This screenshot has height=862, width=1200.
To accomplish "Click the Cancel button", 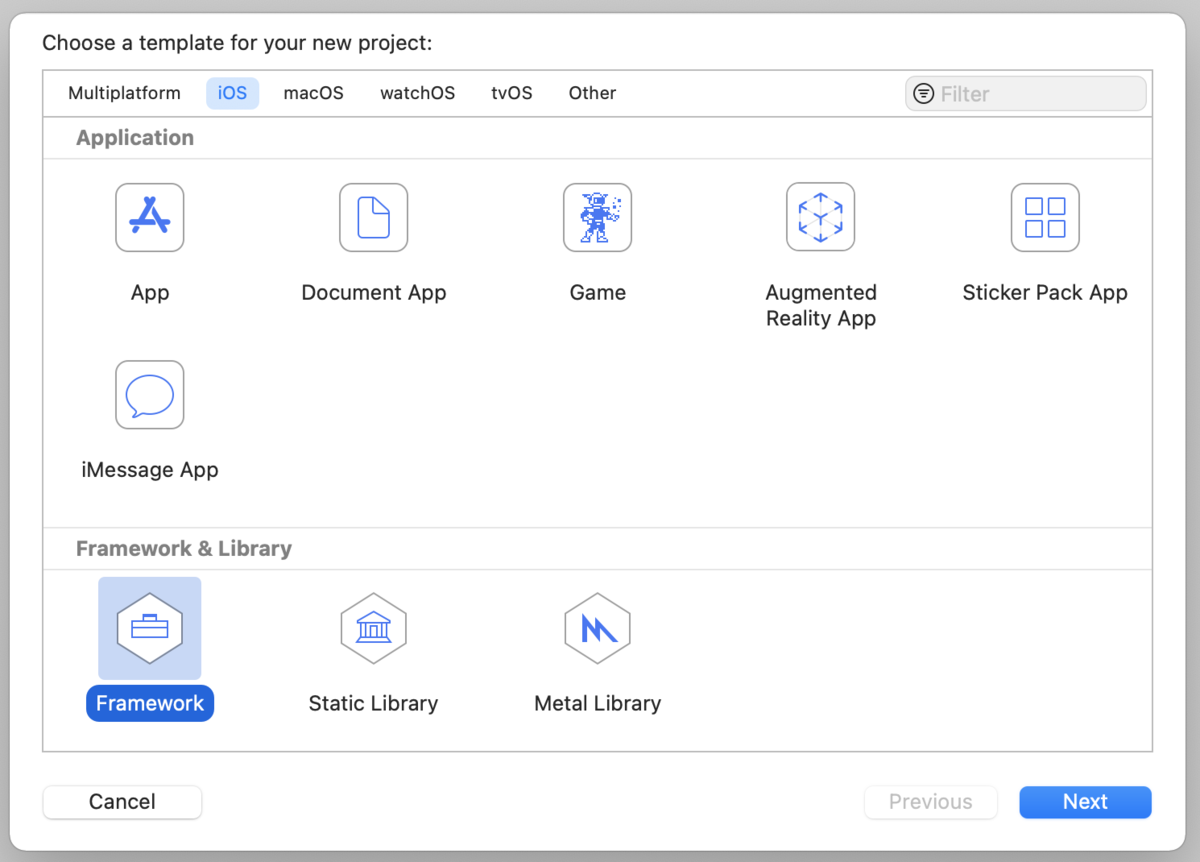I will [122, 802].
